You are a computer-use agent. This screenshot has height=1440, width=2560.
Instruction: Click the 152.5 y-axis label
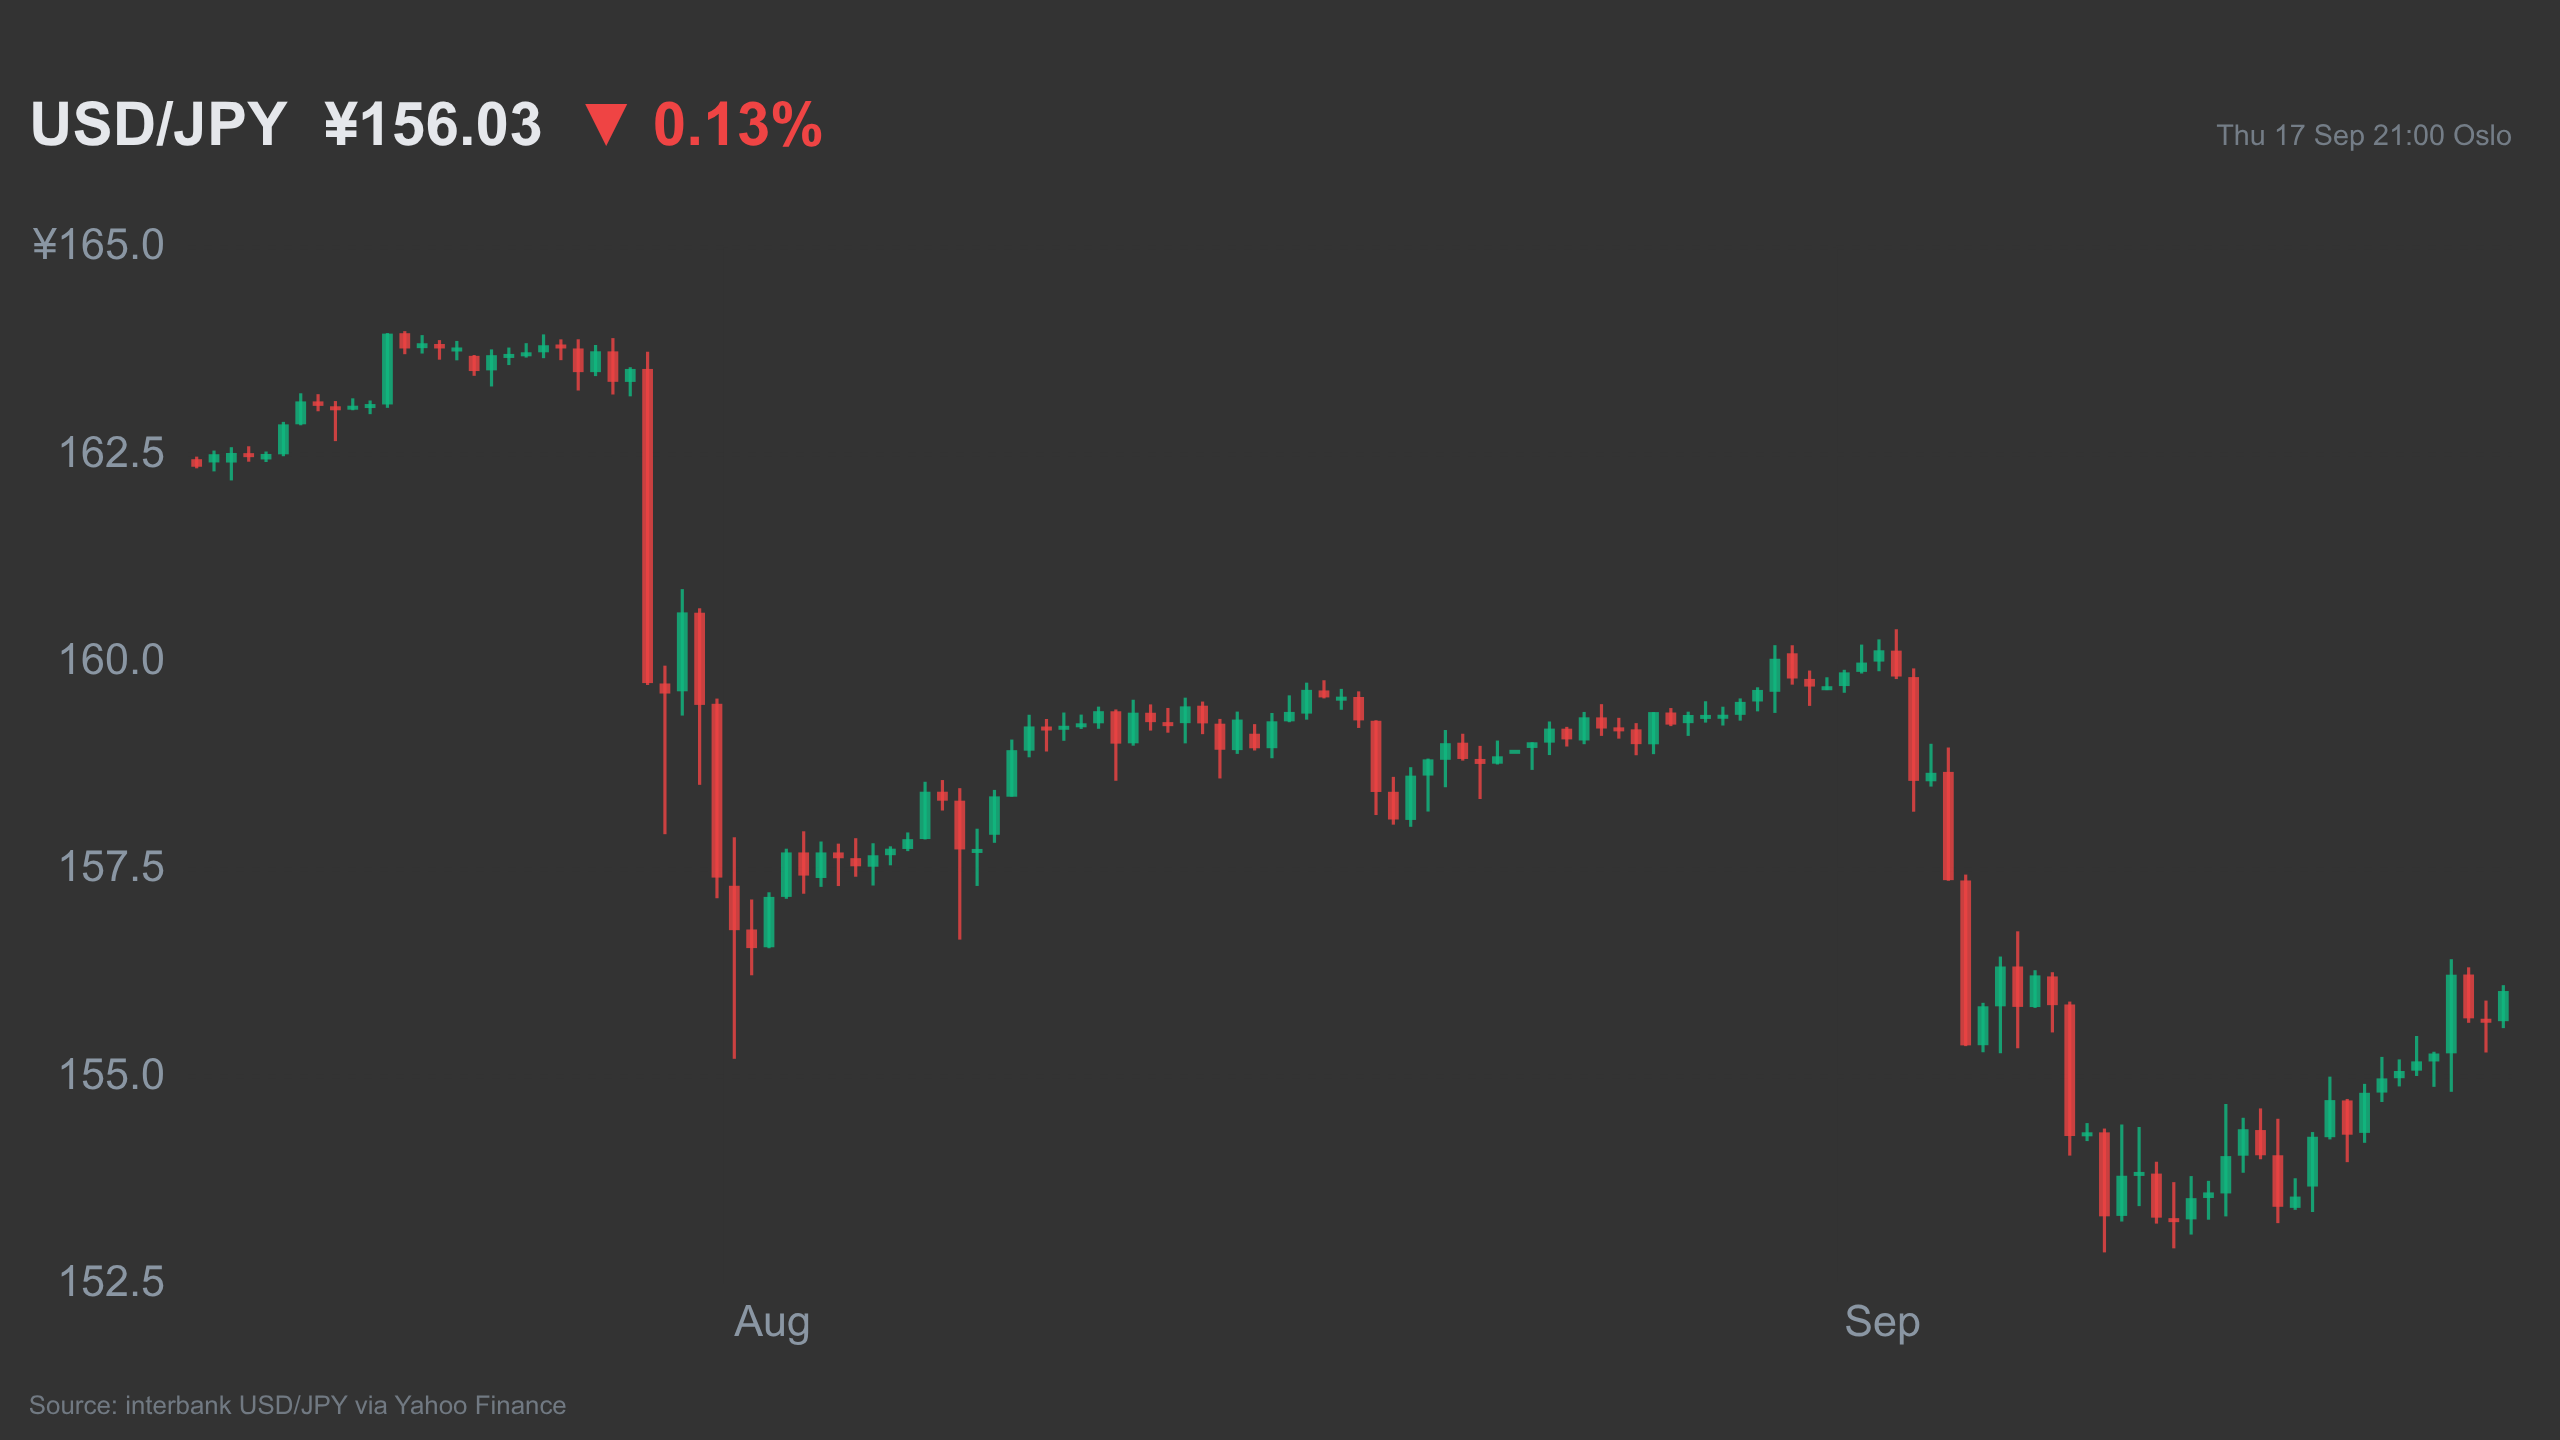111,1282
